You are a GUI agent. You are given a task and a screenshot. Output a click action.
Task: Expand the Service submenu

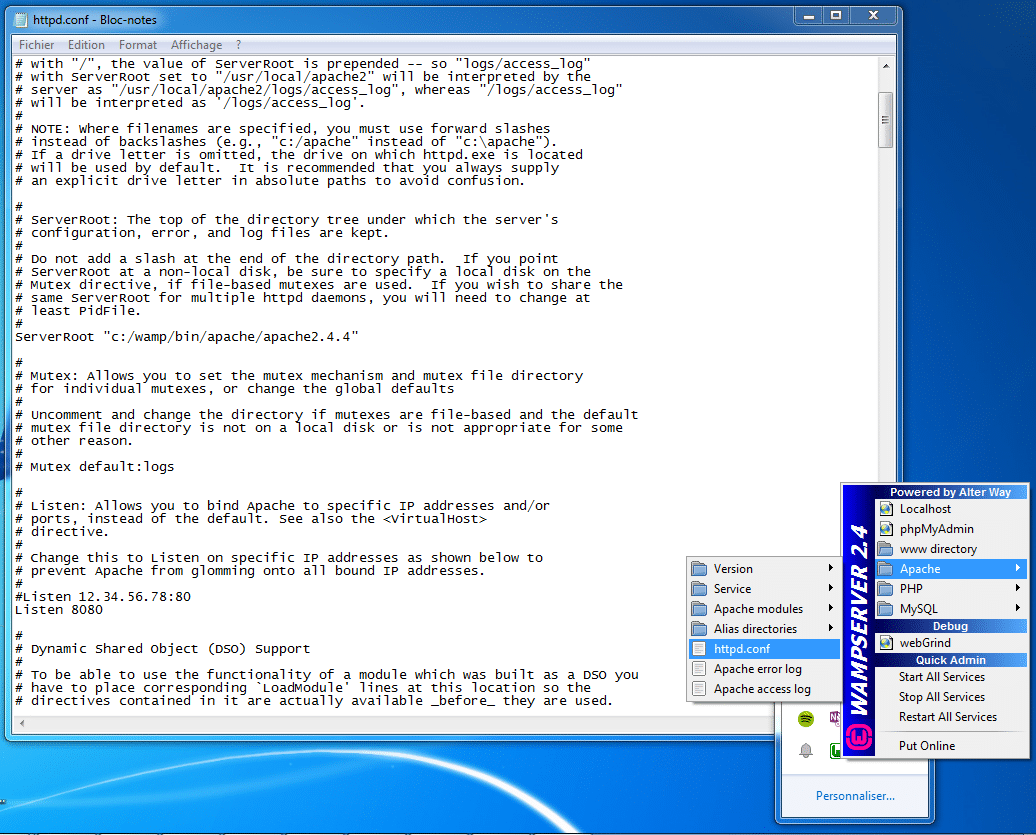tap(764, 589)
